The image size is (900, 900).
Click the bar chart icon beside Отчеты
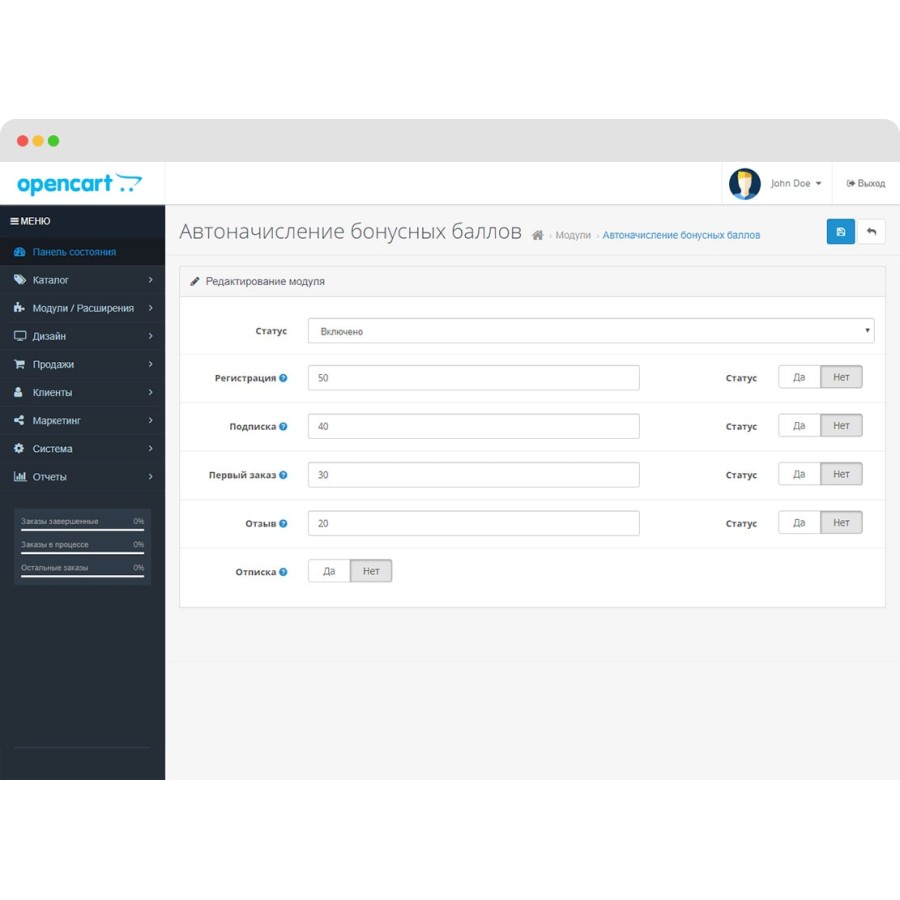[x=20, y=476]
